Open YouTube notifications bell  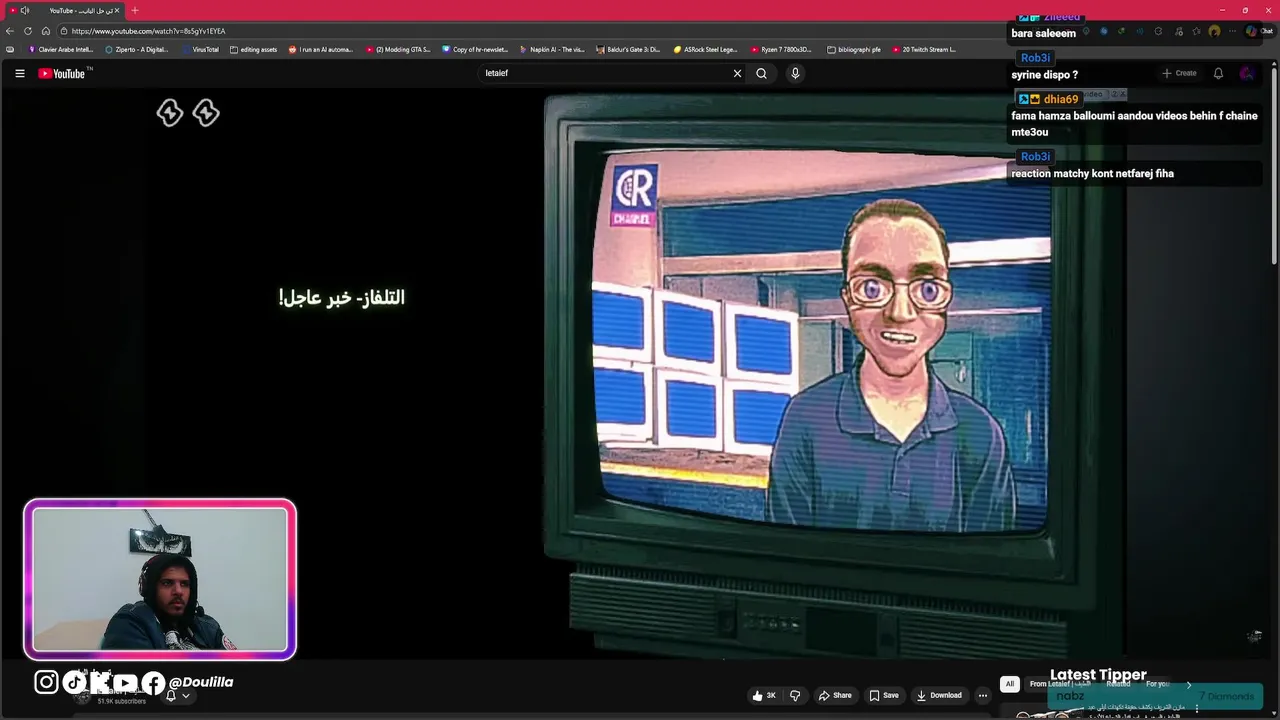point(1218,73)
